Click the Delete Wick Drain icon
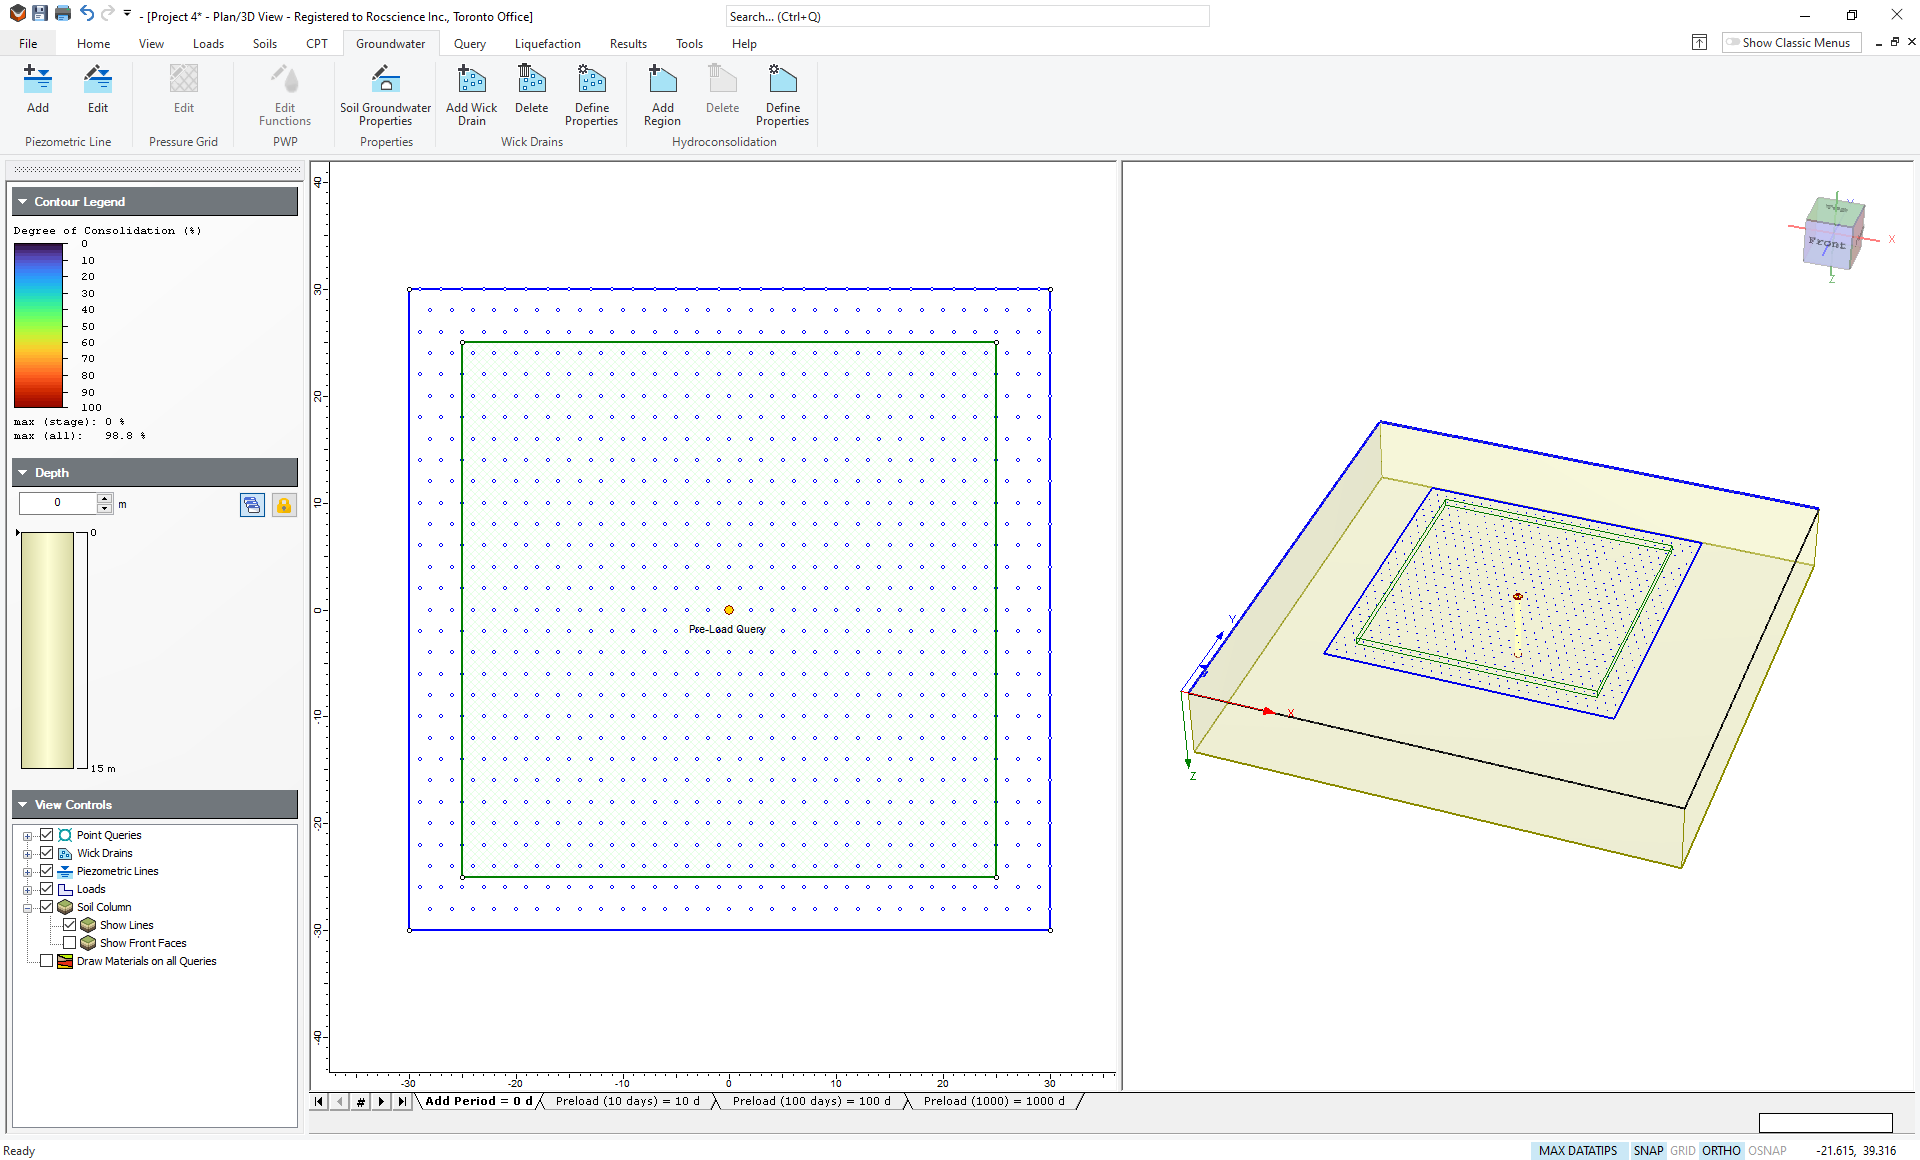 (x=531, y=95)
